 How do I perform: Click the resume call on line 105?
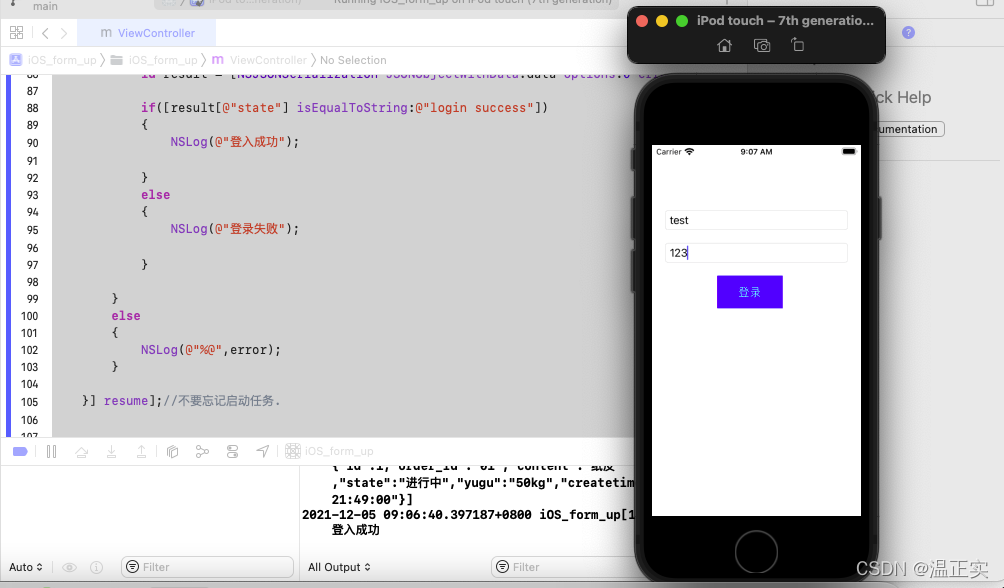[x=126, y=401]
